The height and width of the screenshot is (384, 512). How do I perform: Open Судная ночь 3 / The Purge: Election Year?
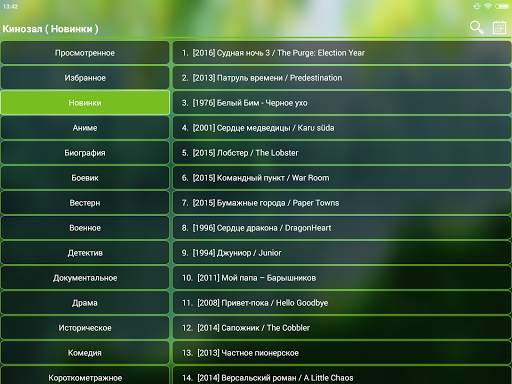[x=342, y=53]
